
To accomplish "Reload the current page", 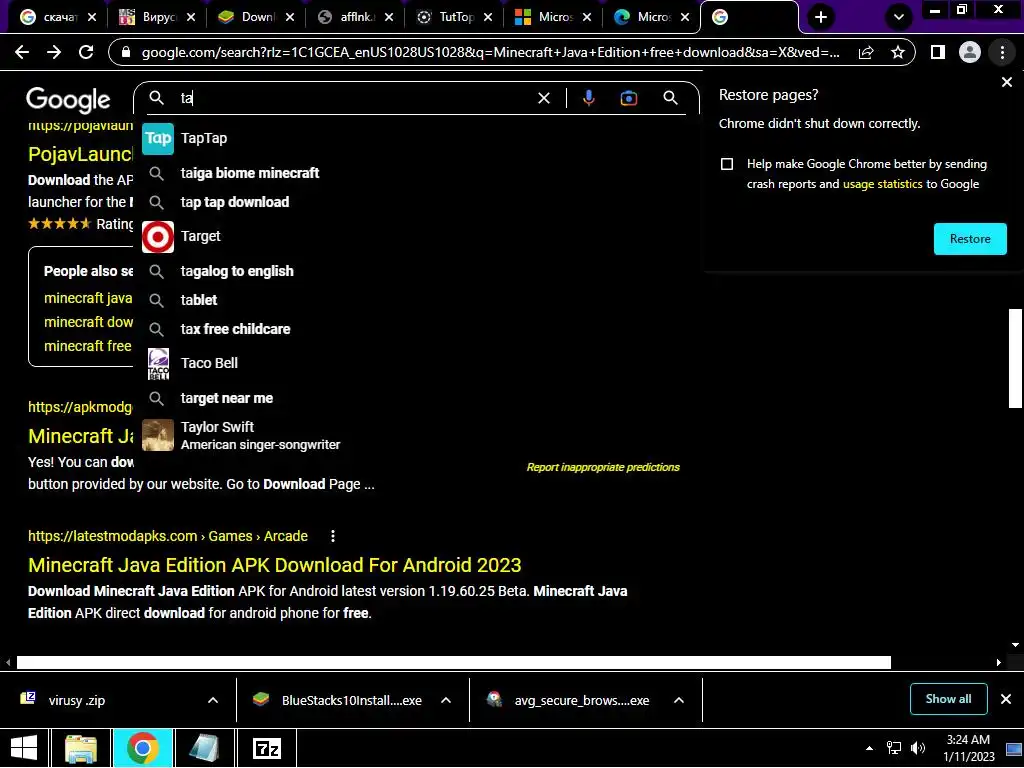I will click(86, 52).
